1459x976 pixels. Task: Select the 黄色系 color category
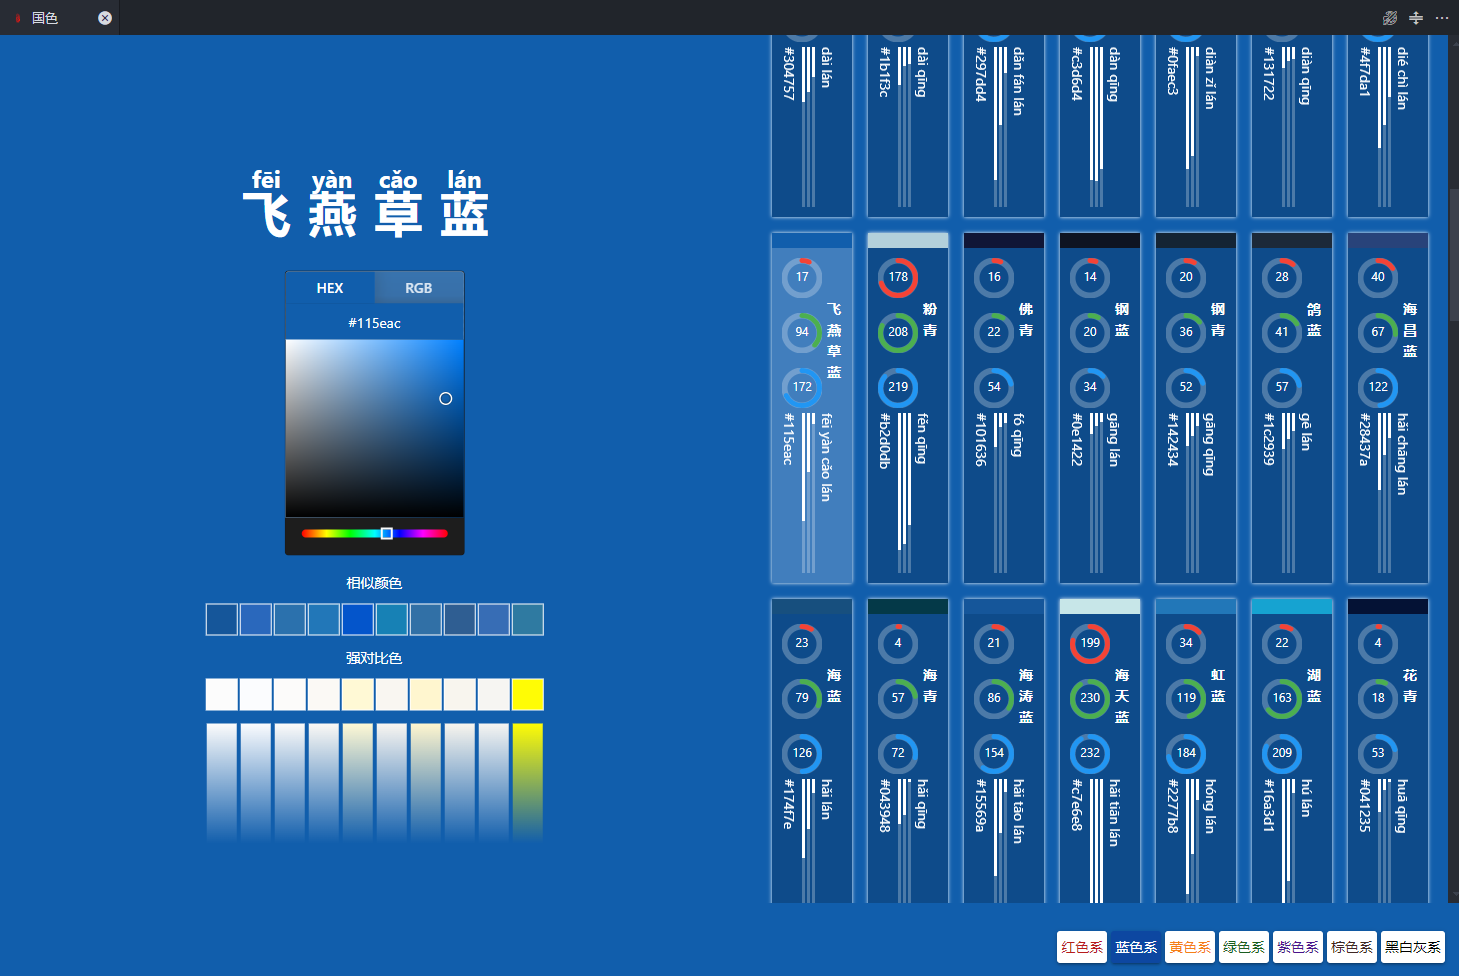point(1189,947)
